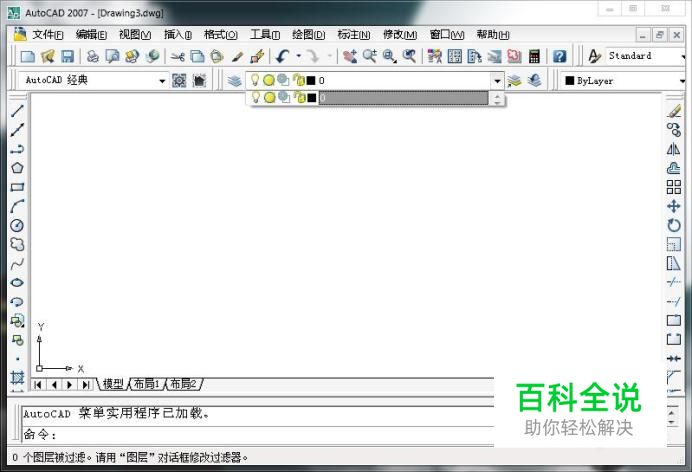Select the Stretch tool

pyautogui.click(x=673, y=263)
